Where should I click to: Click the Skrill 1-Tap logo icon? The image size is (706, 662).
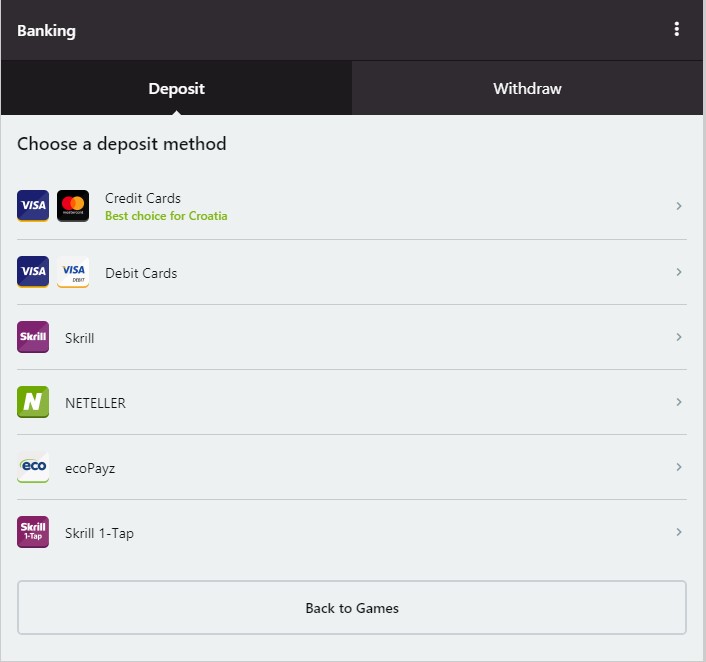(33, 532)
